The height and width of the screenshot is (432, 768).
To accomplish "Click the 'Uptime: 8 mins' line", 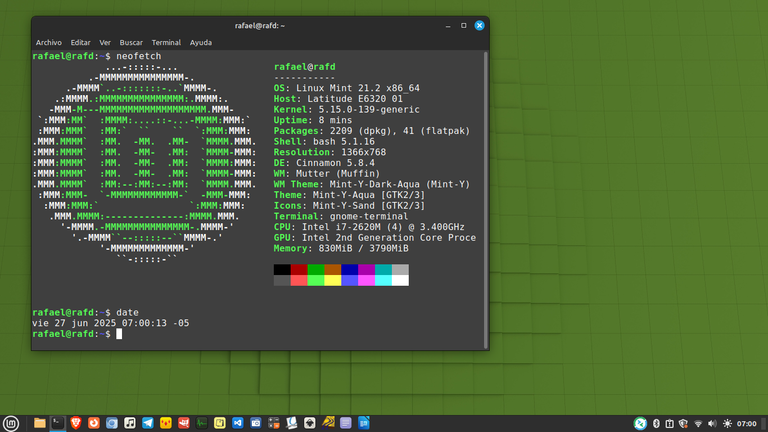I will [x=313, y=120].
